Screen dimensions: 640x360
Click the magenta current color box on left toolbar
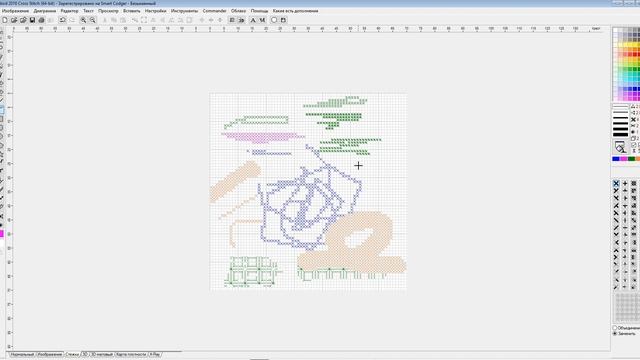pyautogui.click(x=2, y=234)
